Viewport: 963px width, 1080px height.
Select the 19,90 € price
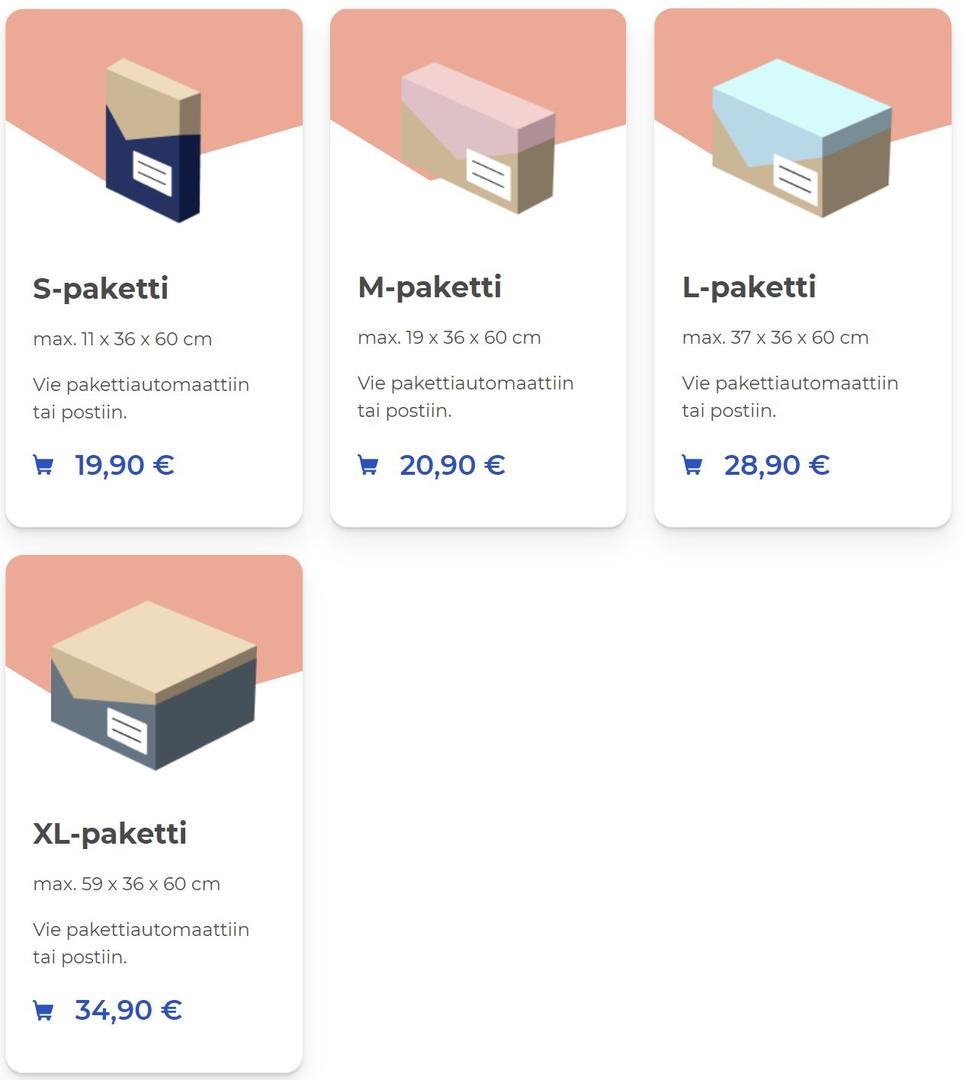124,465
